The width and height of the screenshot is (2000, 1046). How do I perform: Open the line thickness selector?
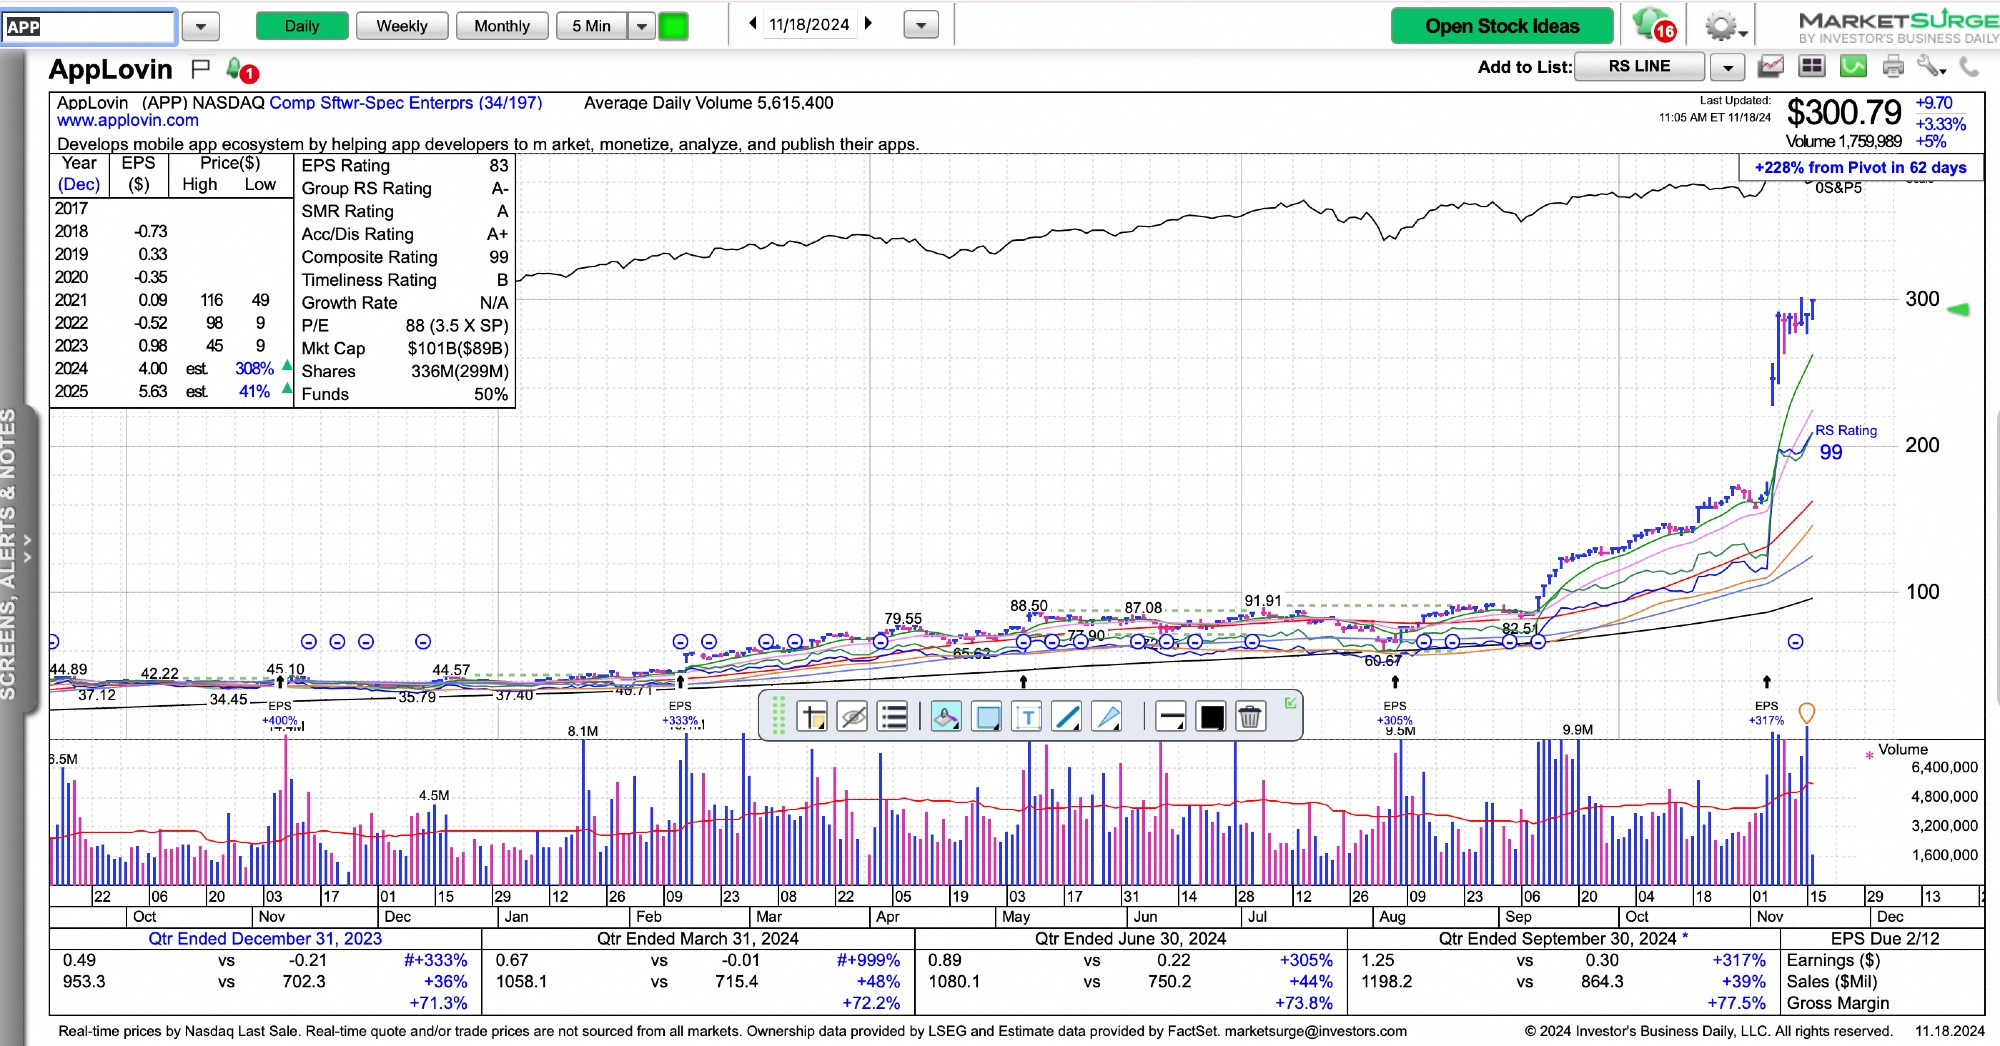1170,716
